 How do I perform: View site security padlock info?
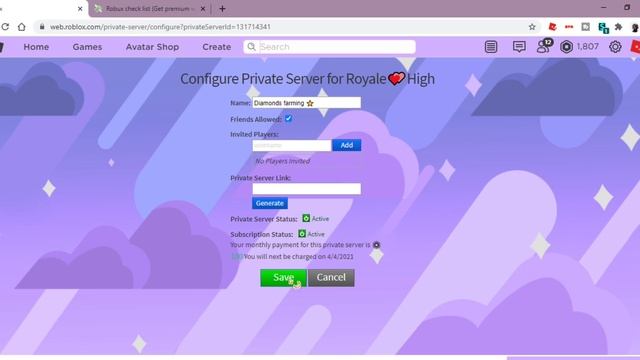(x=42, y=27)
